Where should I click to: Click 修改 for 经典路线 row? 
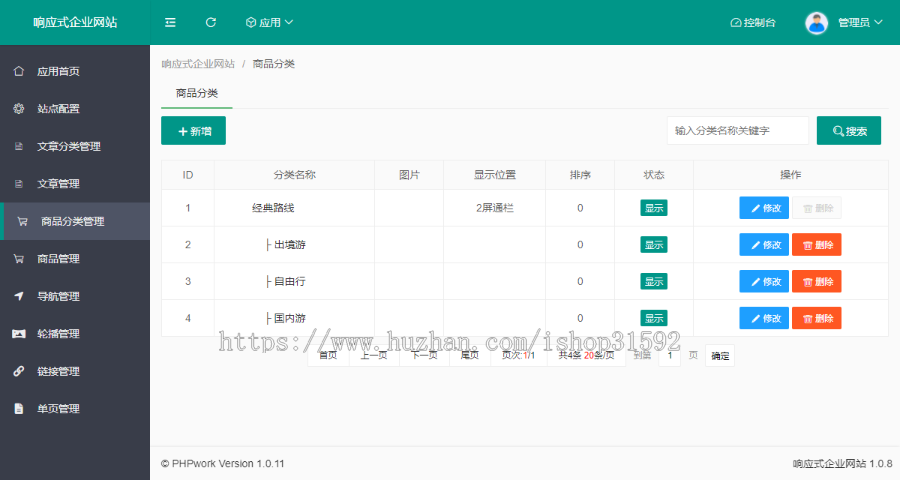point(764,208)
